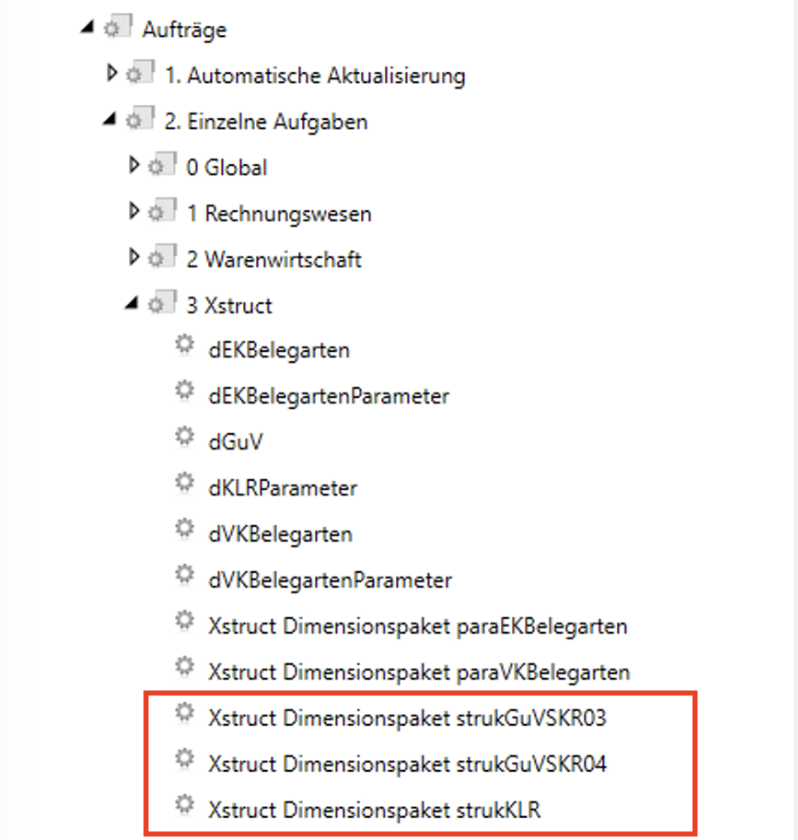Viewport: 798px width, 840px height.
Task: Select Xstruct Dimensionspaket paraEKBelegarten
Action: tap(418, 627)
